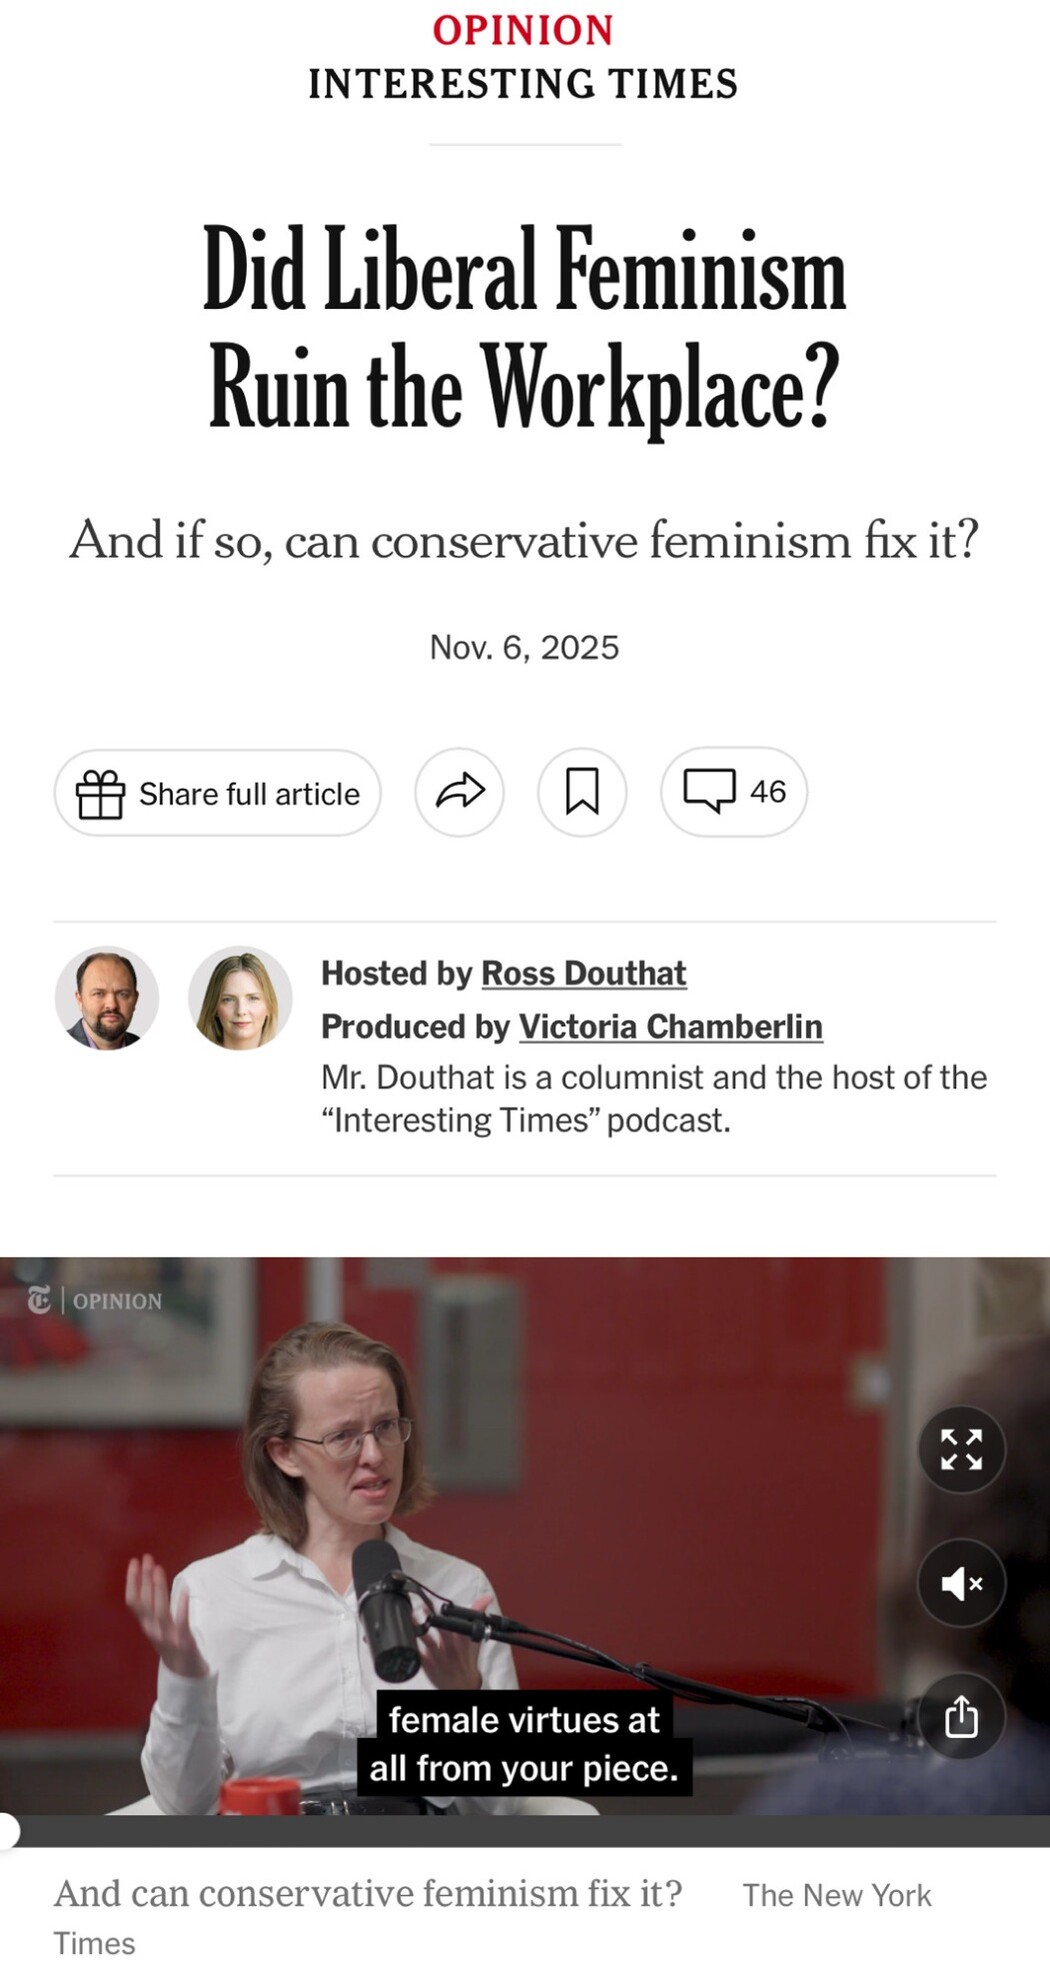Image resolution: width=1050 pixels, height=1973 pixels.
Task: Expand video to fullscreen
Action: (x=961, y=1449)
